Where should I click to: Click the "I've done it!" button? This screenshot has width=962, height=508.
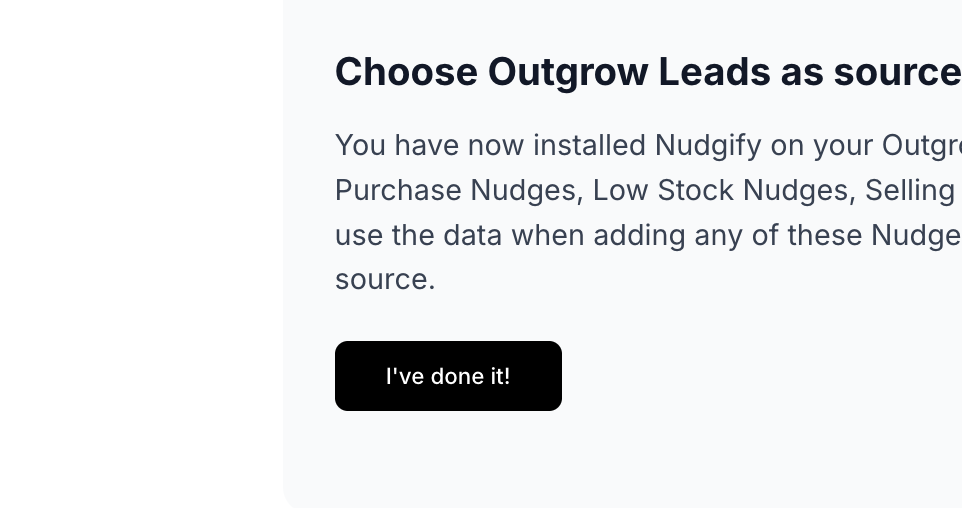[448, 376]
